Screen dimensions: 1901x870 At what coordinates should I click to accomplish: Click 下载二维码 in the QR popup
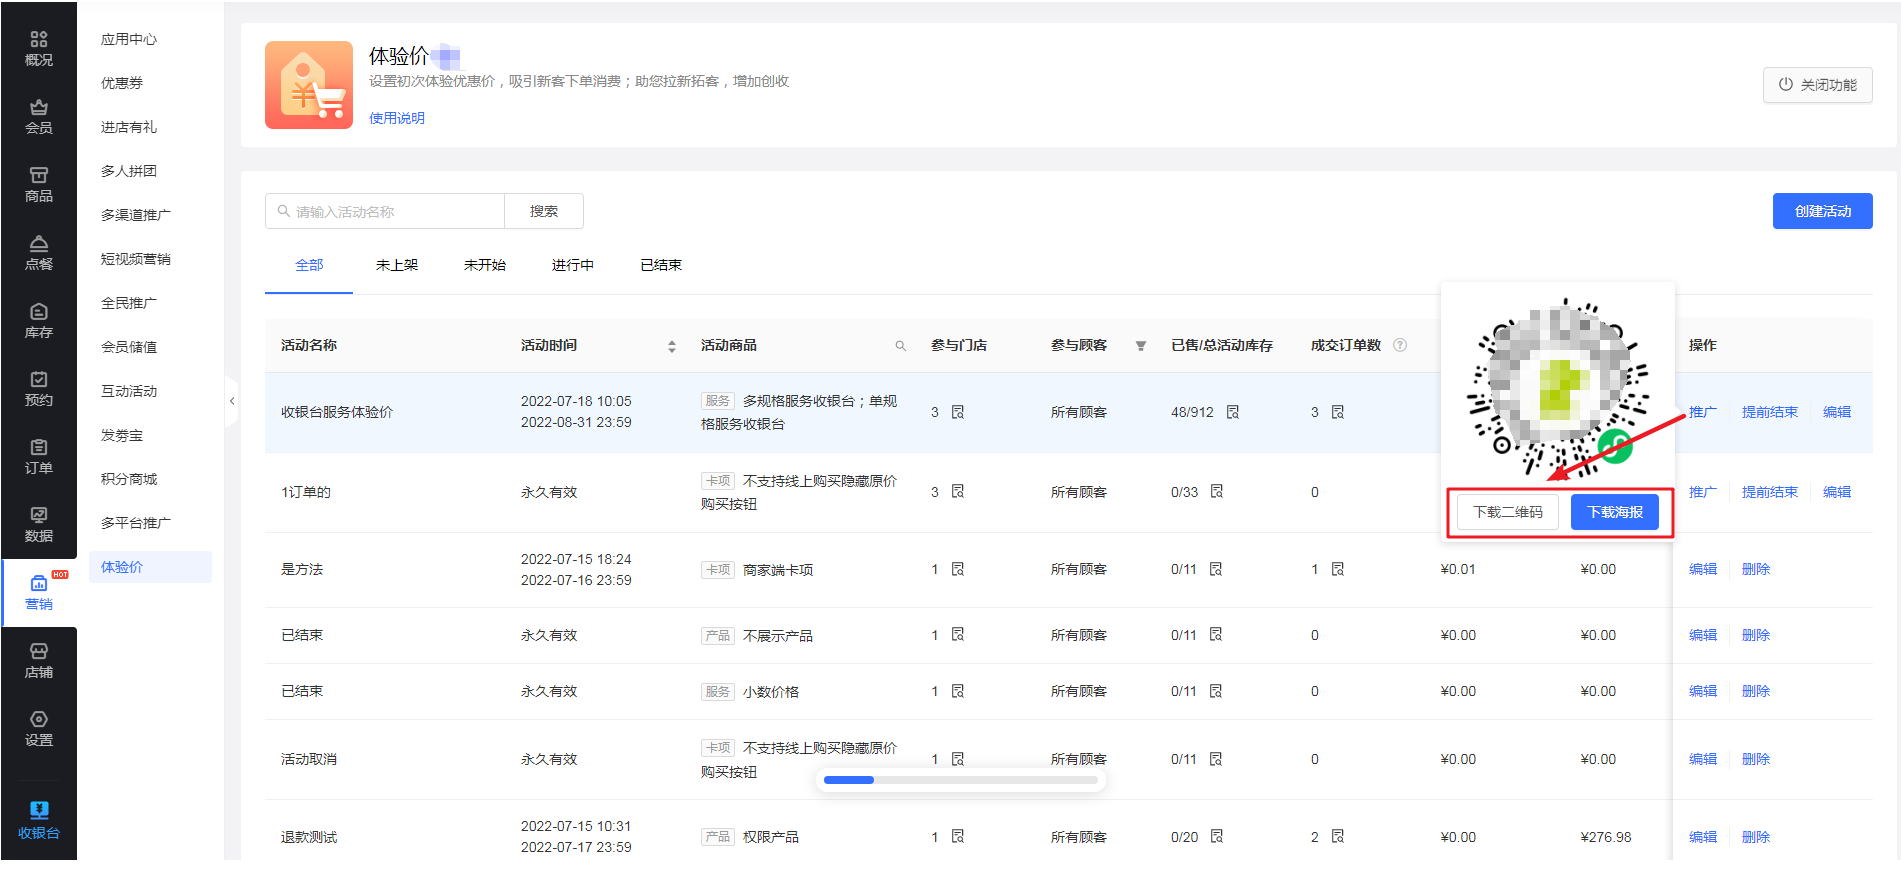pos(1508,512)
